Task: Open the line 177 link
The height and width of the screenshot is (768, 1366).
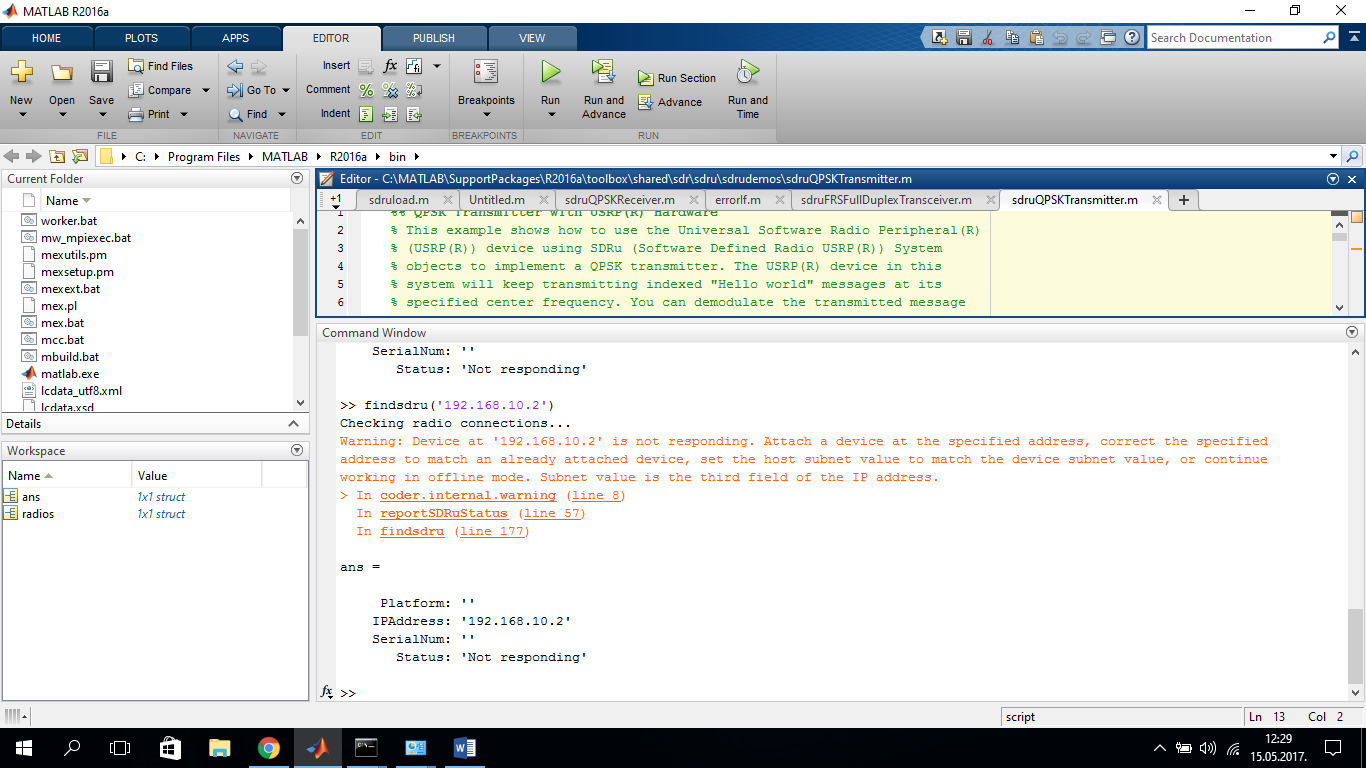Action: [x=491, y=531]
